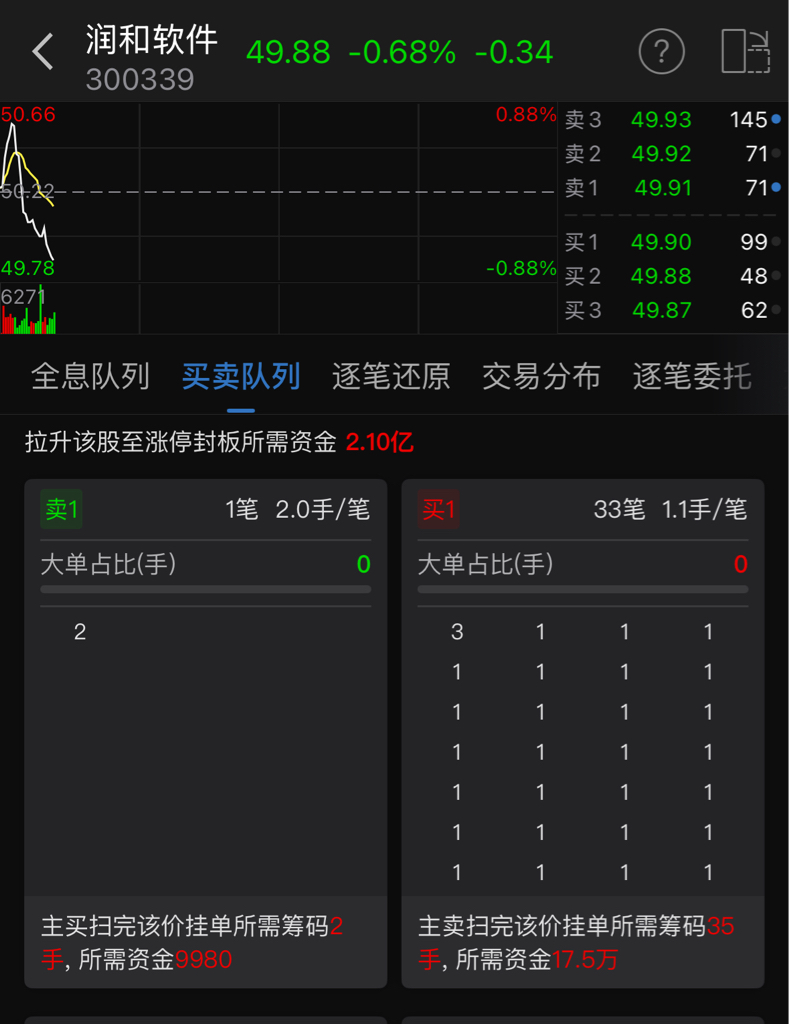Tap the 2.10亿 required capital value

point(379,442)
